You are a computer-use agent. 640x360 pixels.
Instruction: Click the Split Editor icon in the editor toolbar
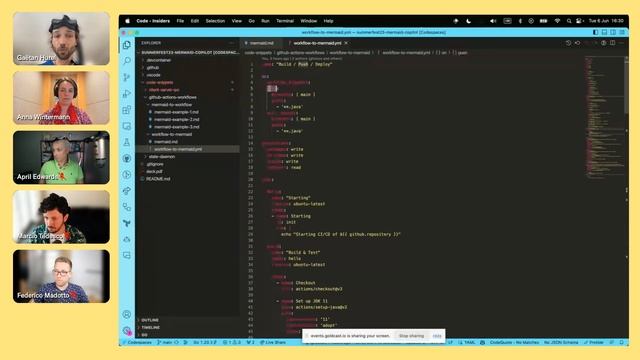tap(613, 43)
